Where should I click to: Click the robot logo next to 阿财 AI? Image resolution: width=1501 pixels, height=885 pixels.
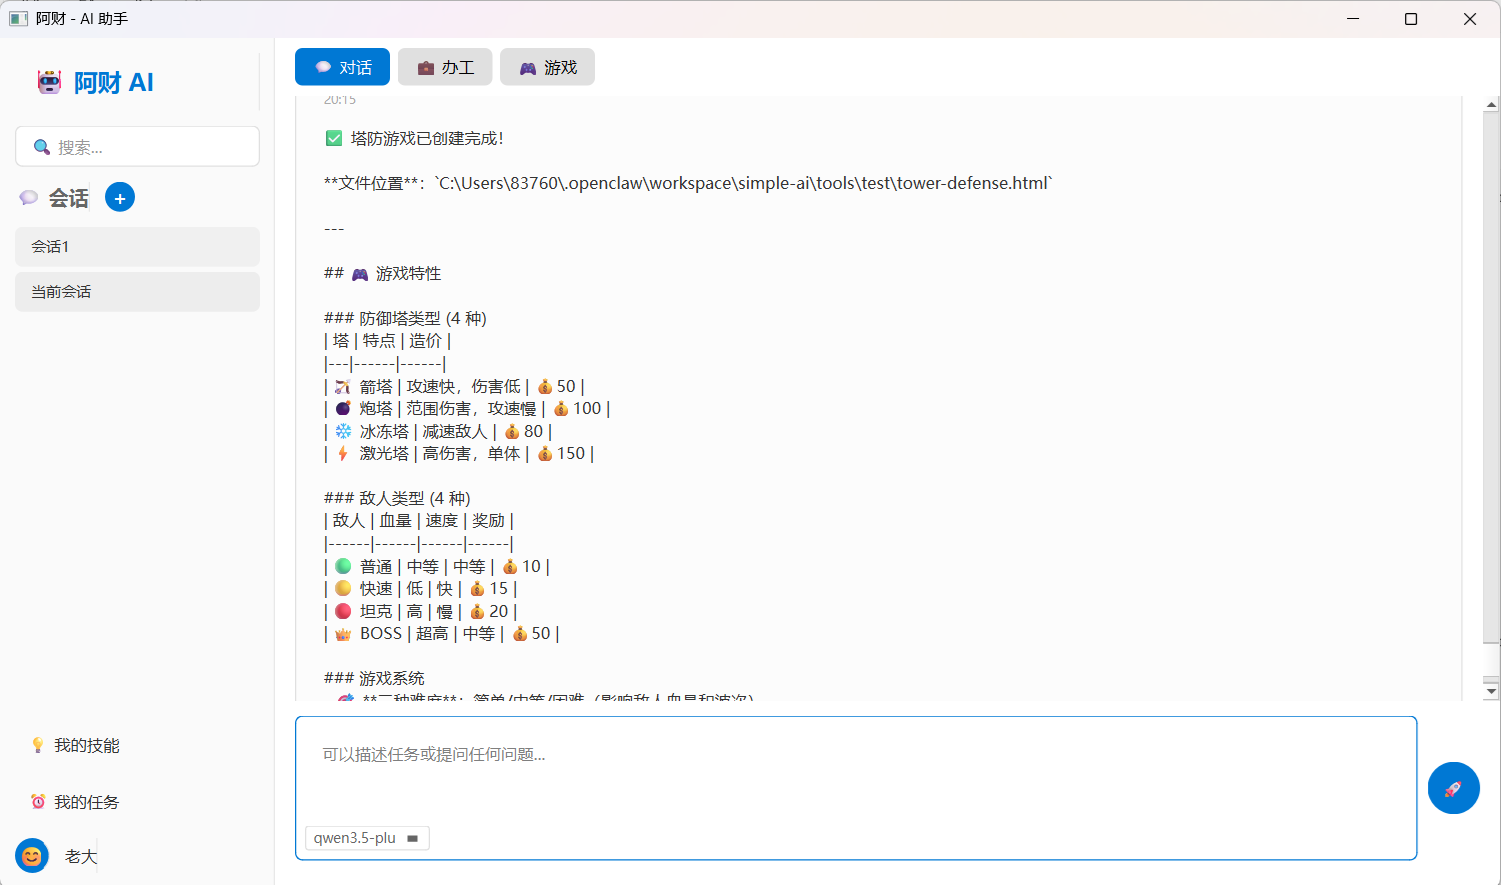click(49, 81)
